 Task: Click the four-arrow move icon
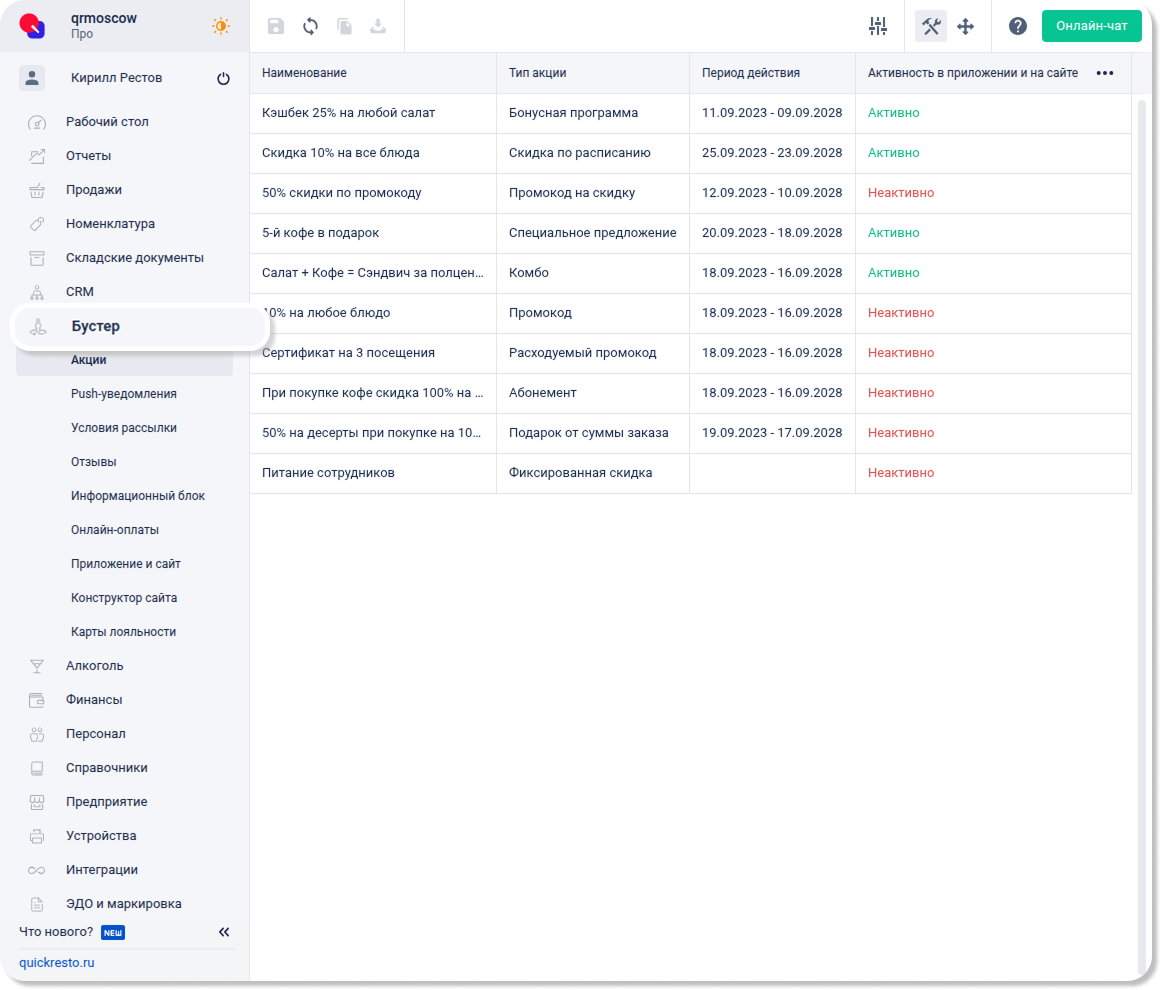tap(965, 27)
